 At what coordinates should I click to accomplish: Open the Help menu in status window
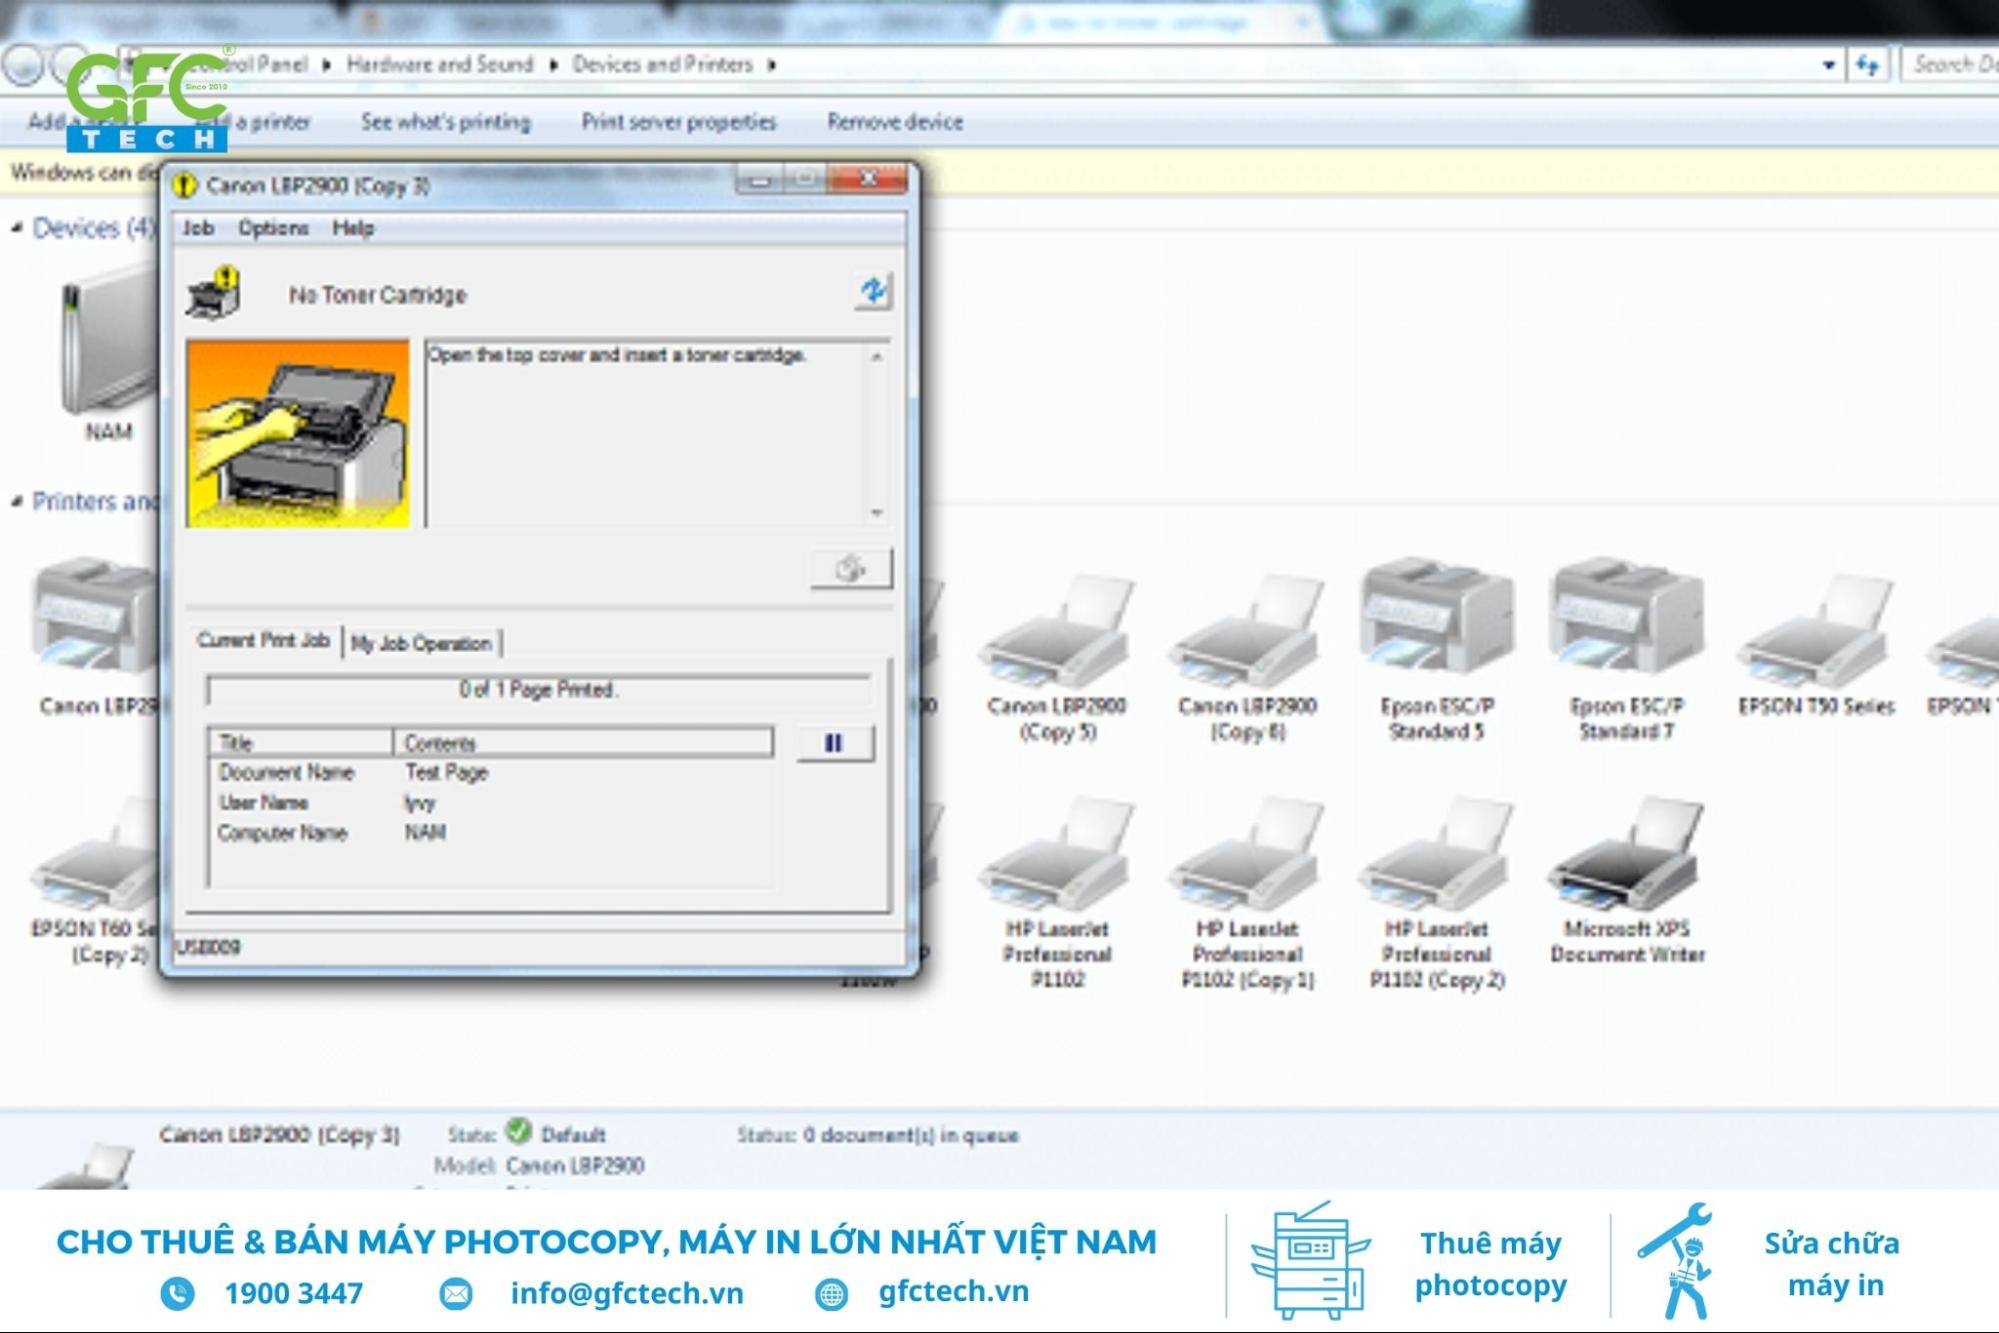pyautogui.click(x=353, y=228)
